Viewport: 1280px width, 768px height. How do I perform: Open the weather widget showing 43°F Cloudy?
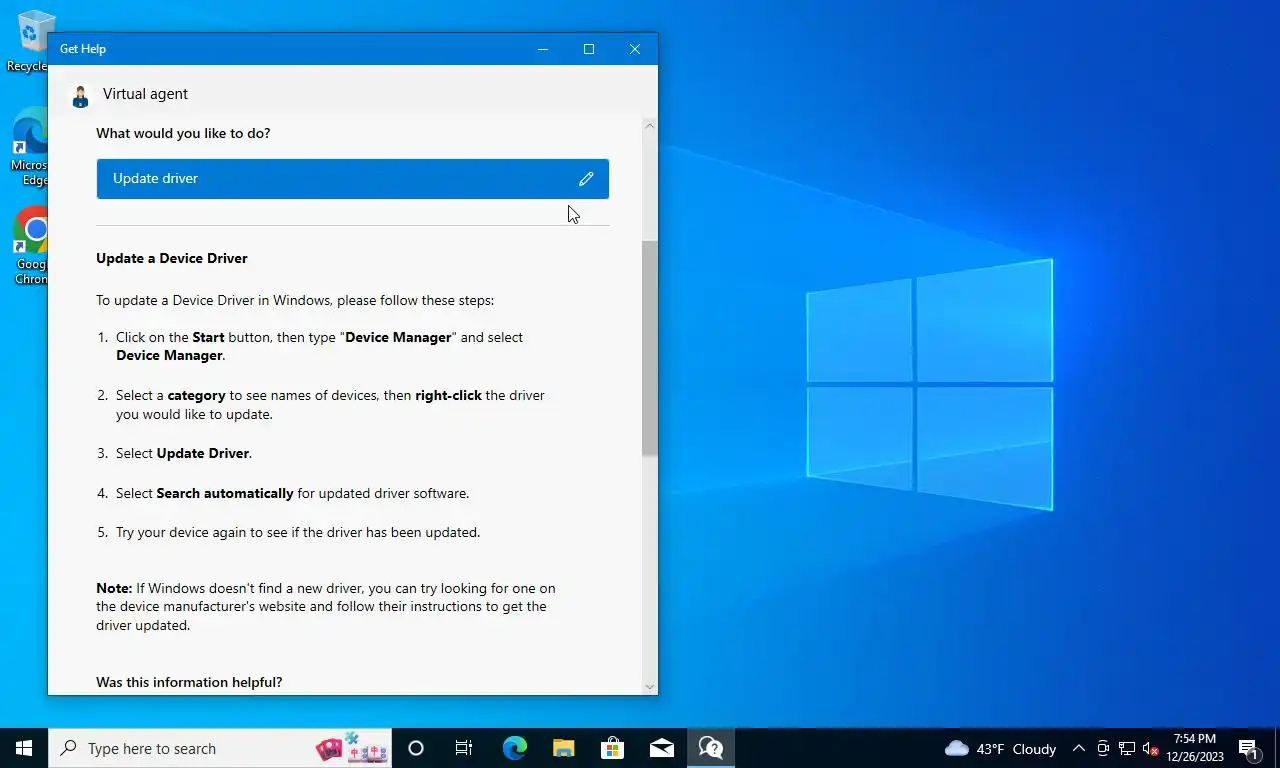point(1000,748)
